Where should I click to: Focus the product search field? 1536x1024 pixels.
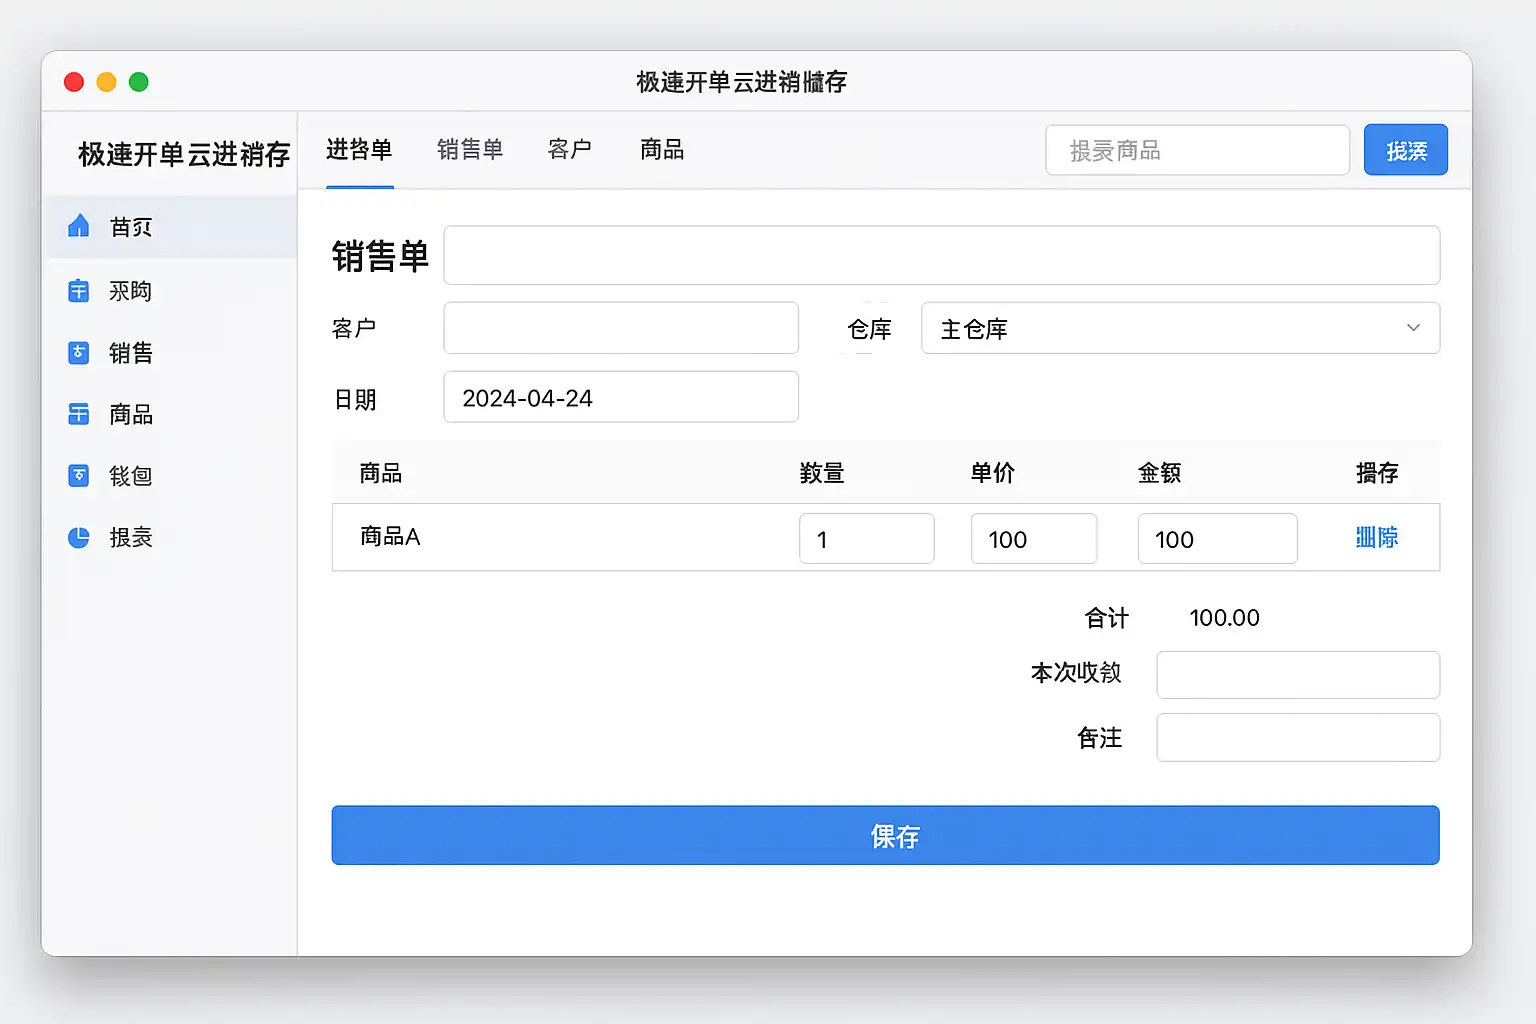(x=1197, y=150)
